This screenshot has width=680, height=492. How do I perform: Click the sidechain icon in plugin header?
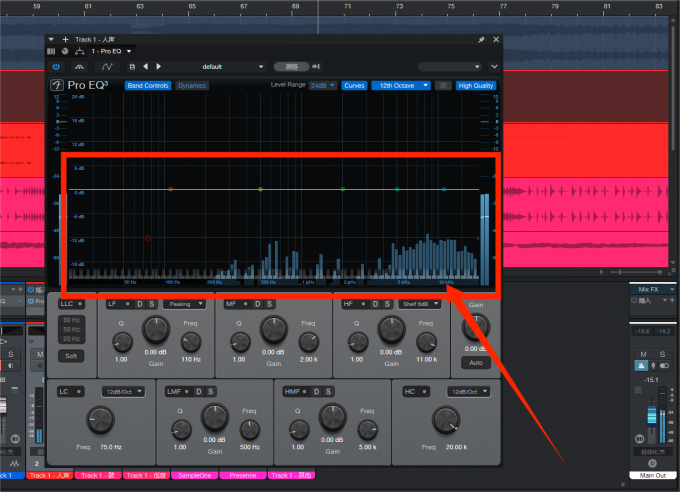tap(79, 67)
